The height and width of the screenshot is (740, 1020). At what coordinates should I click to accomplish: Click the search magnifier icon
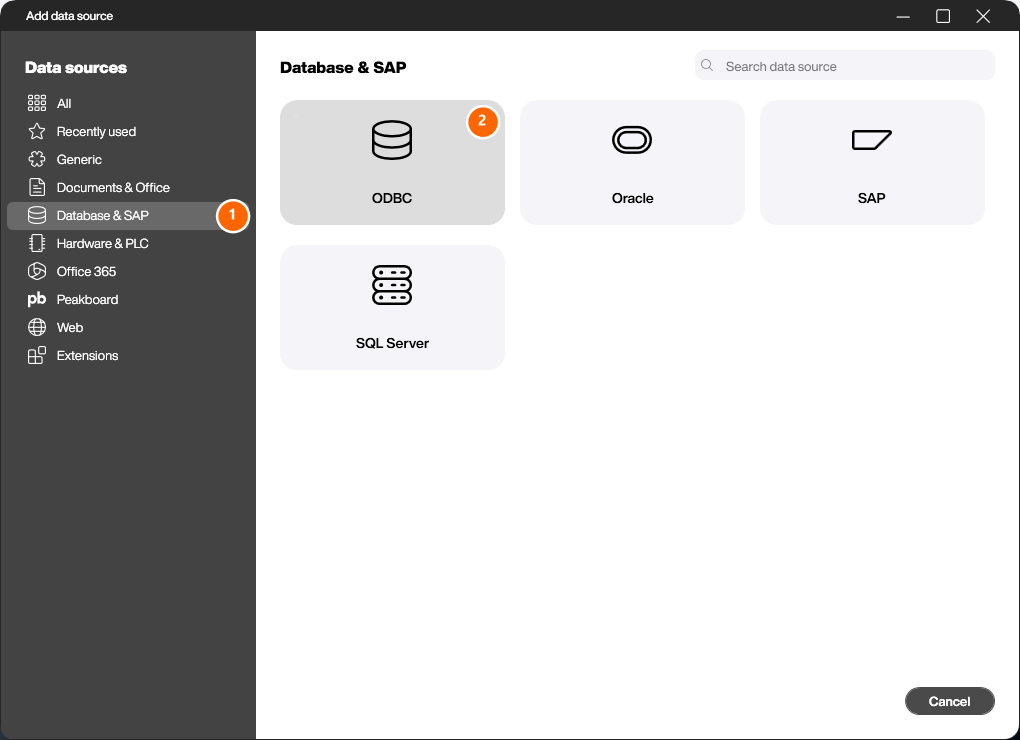coord(707,66)
